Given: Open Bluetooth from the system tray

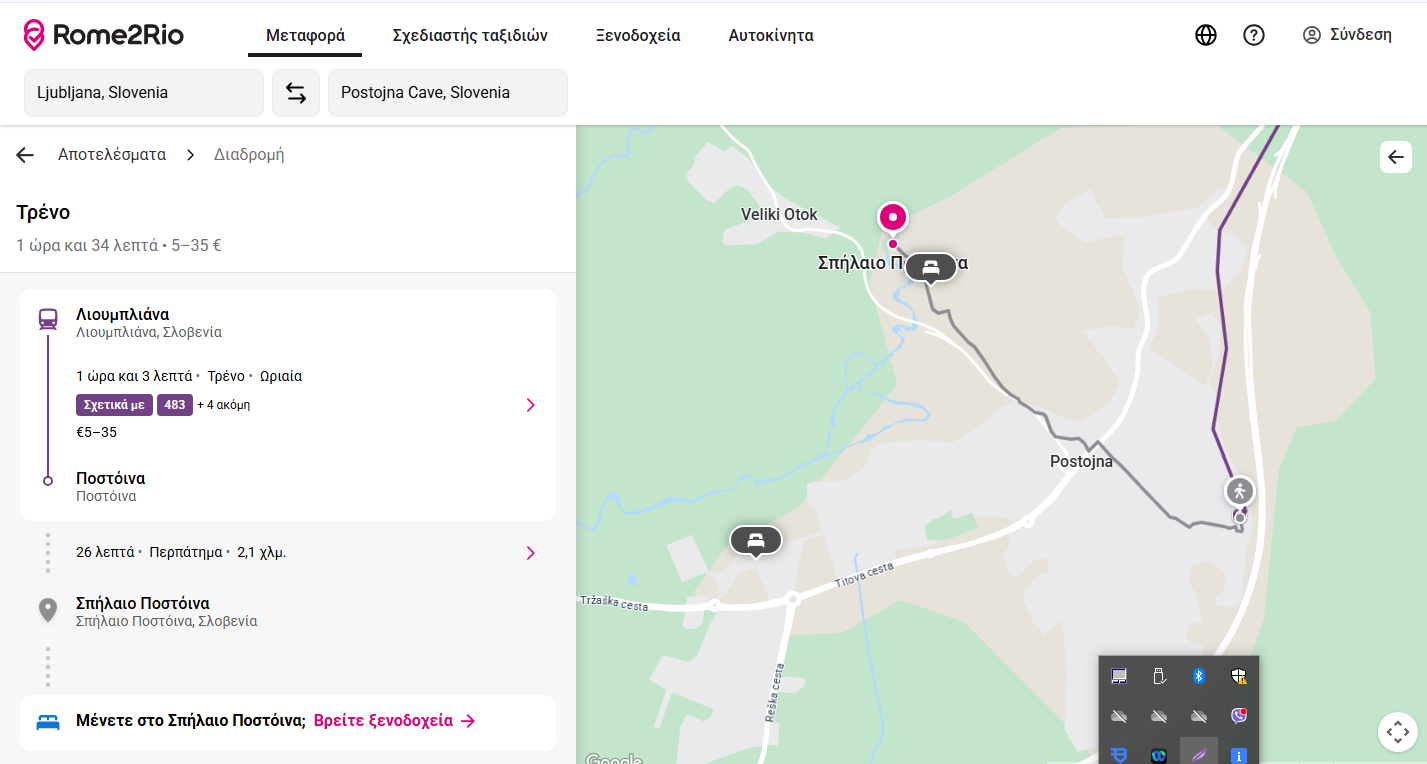Looking at the screenshot, I should [x=1199, y=676].
